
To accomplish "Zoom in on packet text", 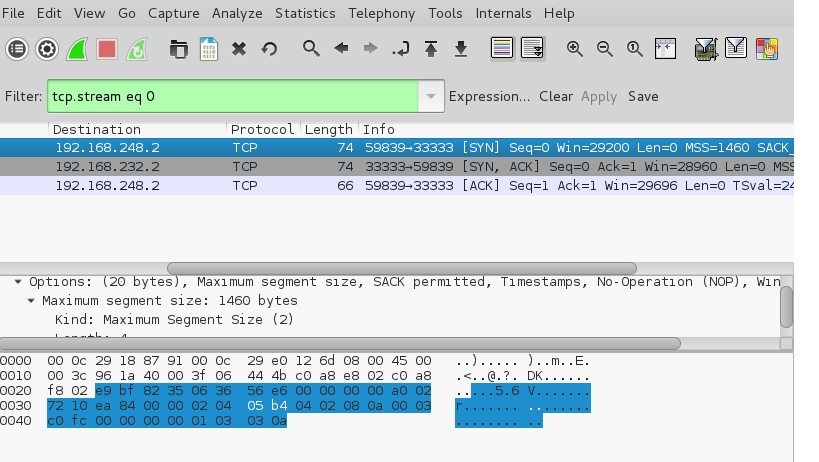I will pyautogui.click(x=575, y=48).
